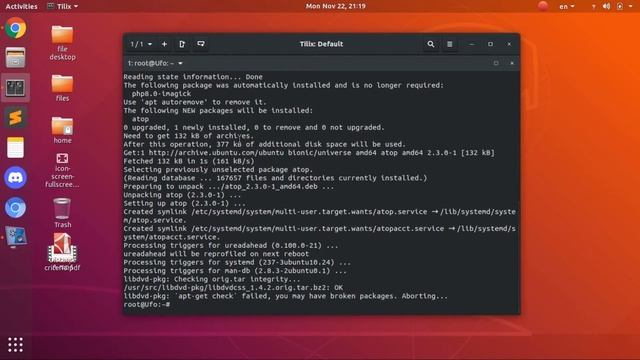Click the 'Reading state information... Done' line

coord(193,77)
